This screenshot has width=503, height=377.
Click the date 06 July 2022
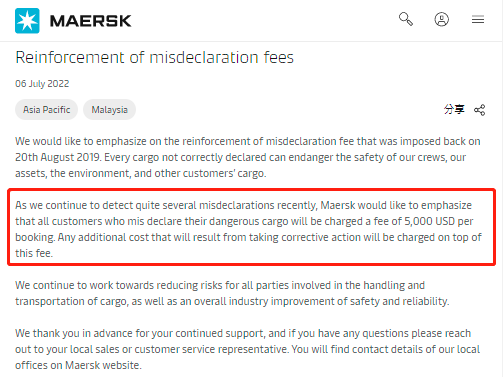(x=42, y=83)
